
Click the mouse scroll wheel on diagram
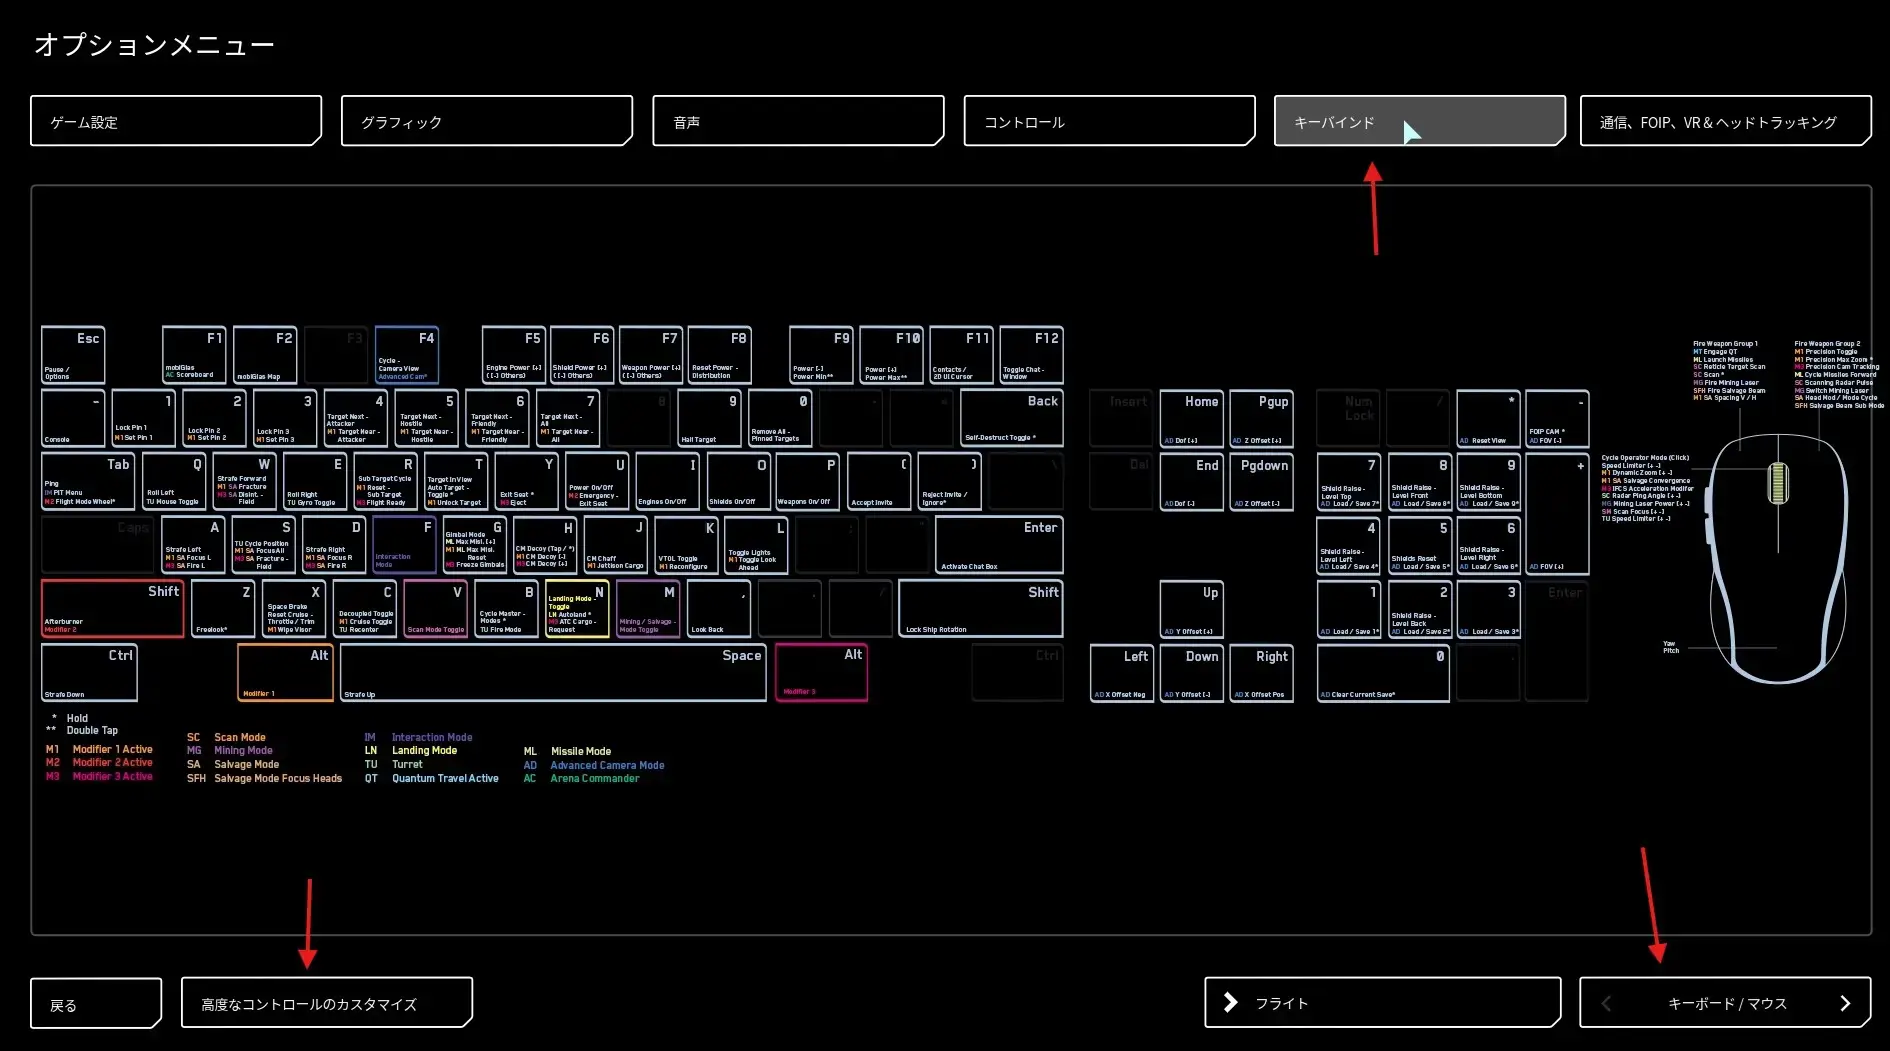pos(1778,483)
